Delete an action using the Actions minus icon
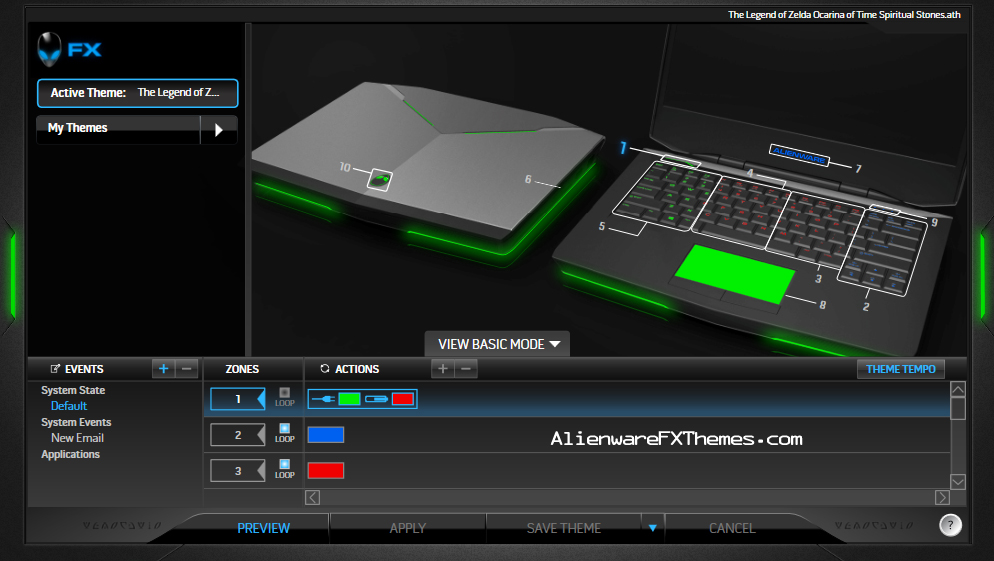 (x=466, y=369)
